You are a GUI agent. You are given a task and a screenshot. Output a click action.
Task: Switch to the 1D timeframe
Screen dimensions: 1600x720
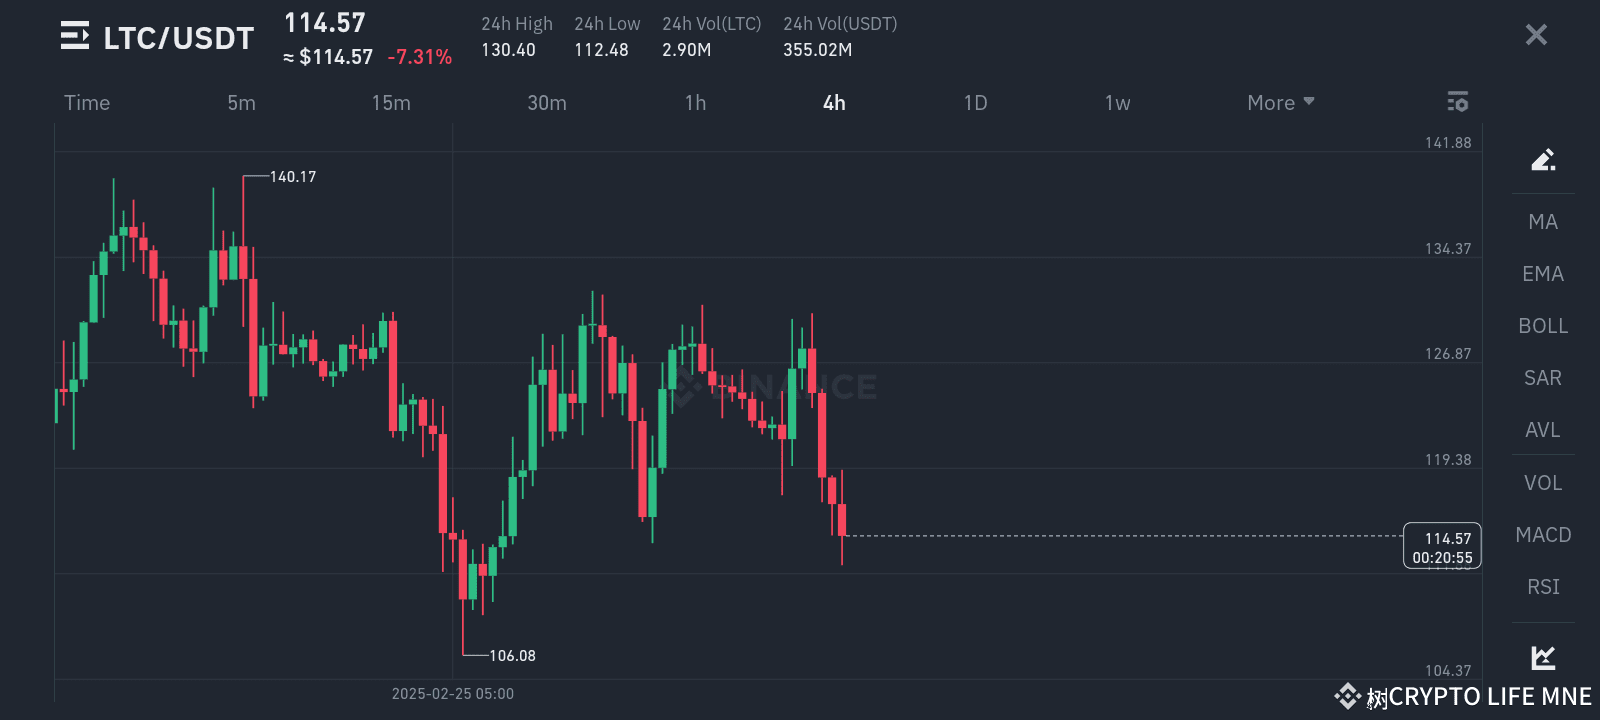tap(975, 102)
